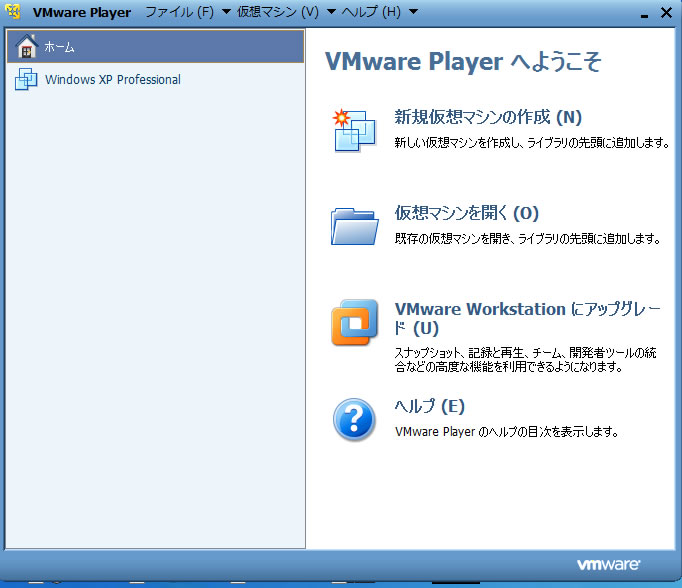Select Windows XP Professional in library list
This screenshot has height=588, width=682.
tap(155, 79)
